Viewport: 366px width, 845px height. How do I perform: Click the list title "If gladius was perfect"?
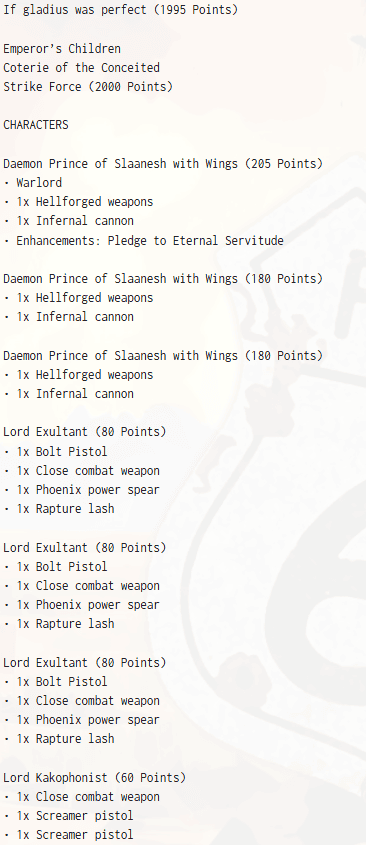tap(76, 10)
